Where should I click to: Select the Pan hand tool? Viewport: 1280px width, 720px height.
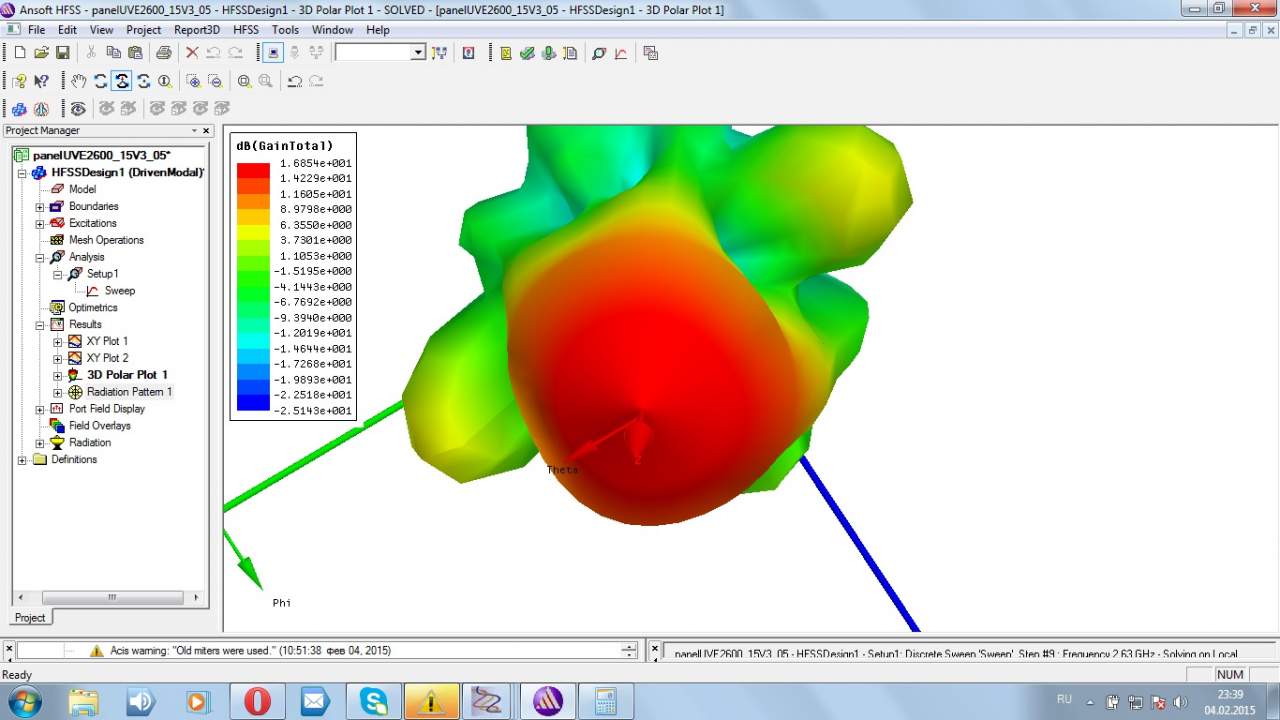[x=79, y=81]
